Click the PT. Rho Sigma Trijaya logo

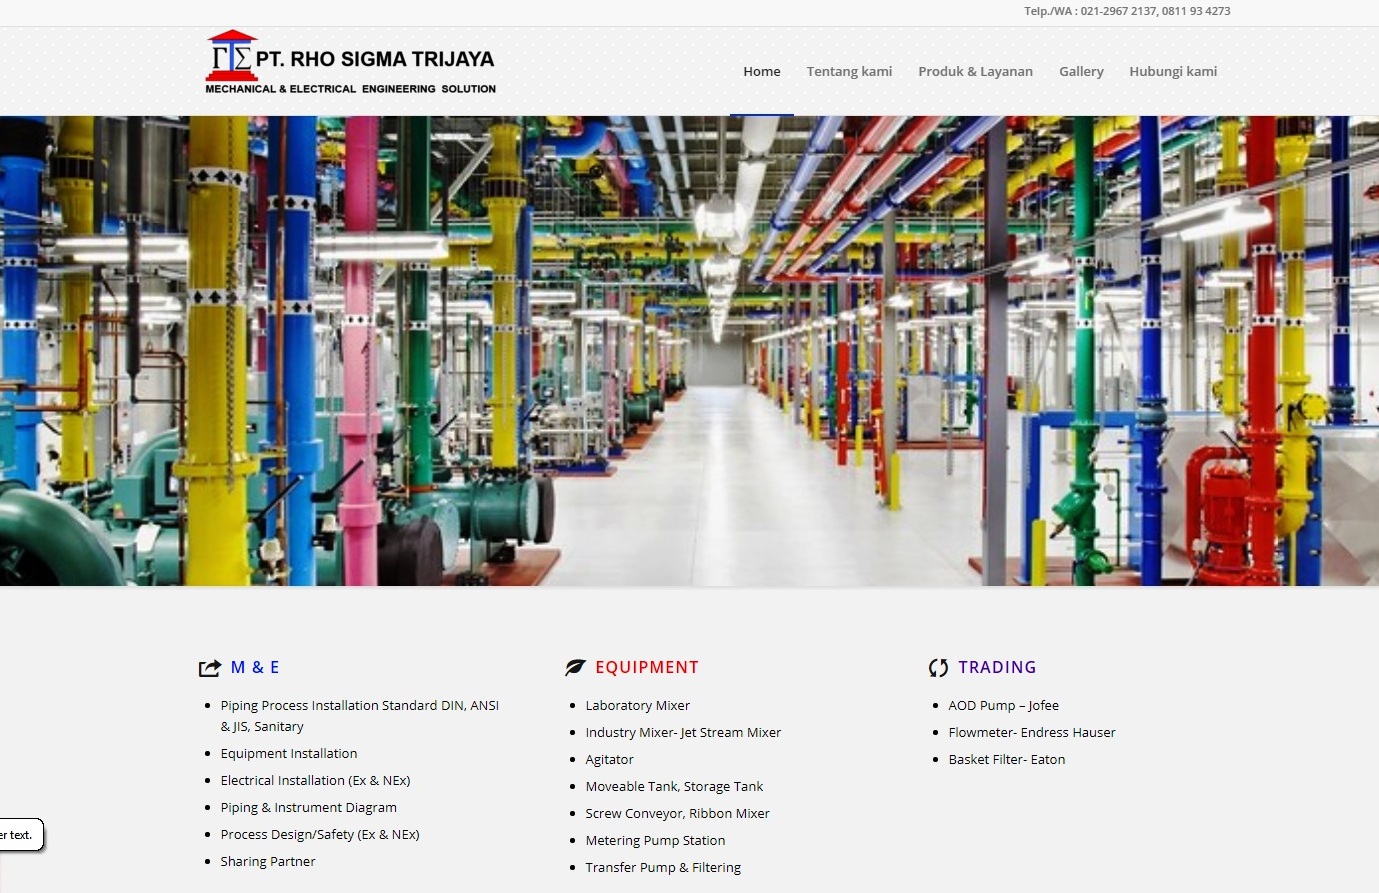[350, 64]
